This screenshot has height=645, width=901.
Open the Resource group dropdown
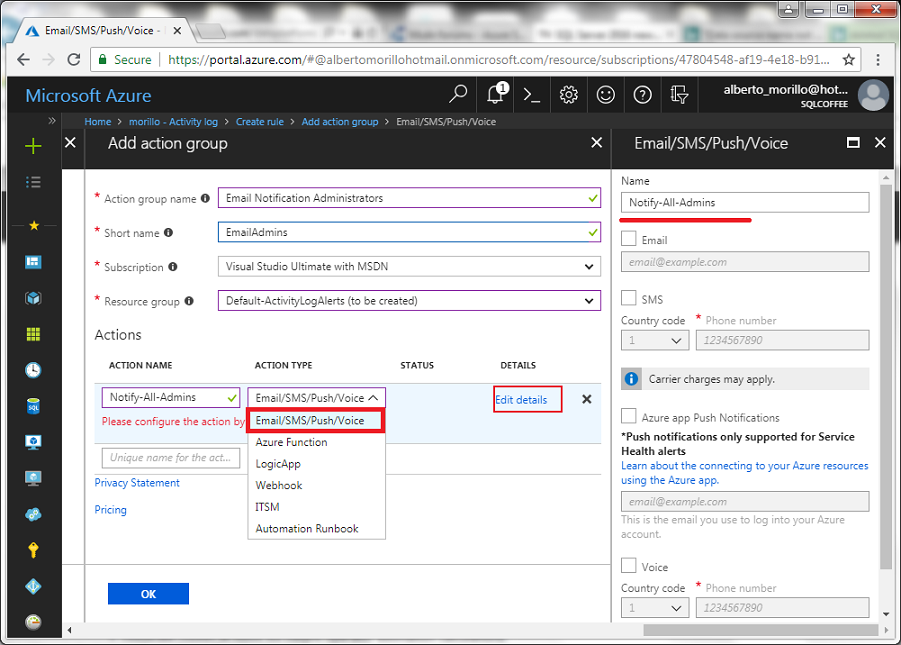[409, 301]
